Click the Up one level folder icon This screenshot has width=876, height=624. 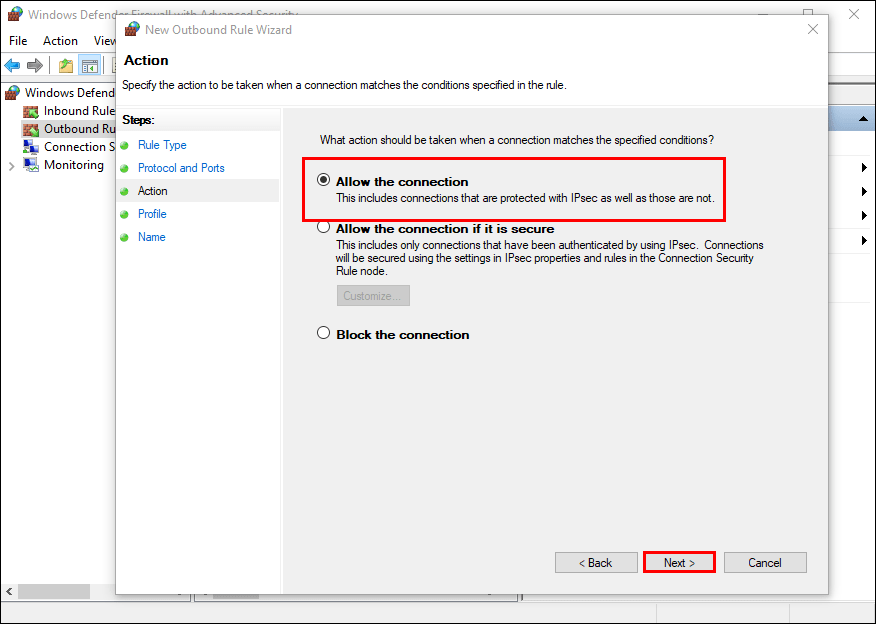(66, 65)
